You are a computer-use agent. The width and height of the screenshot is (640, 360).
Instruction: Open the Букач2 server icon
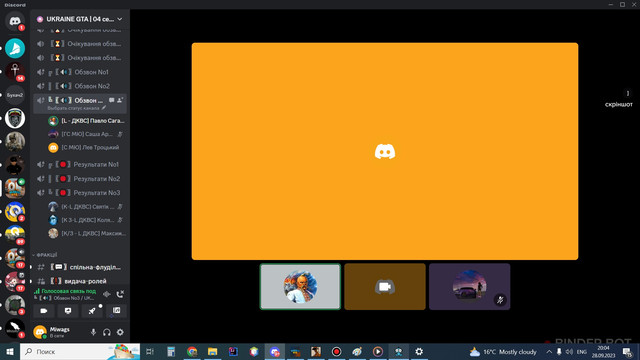(x=15, y=95)
